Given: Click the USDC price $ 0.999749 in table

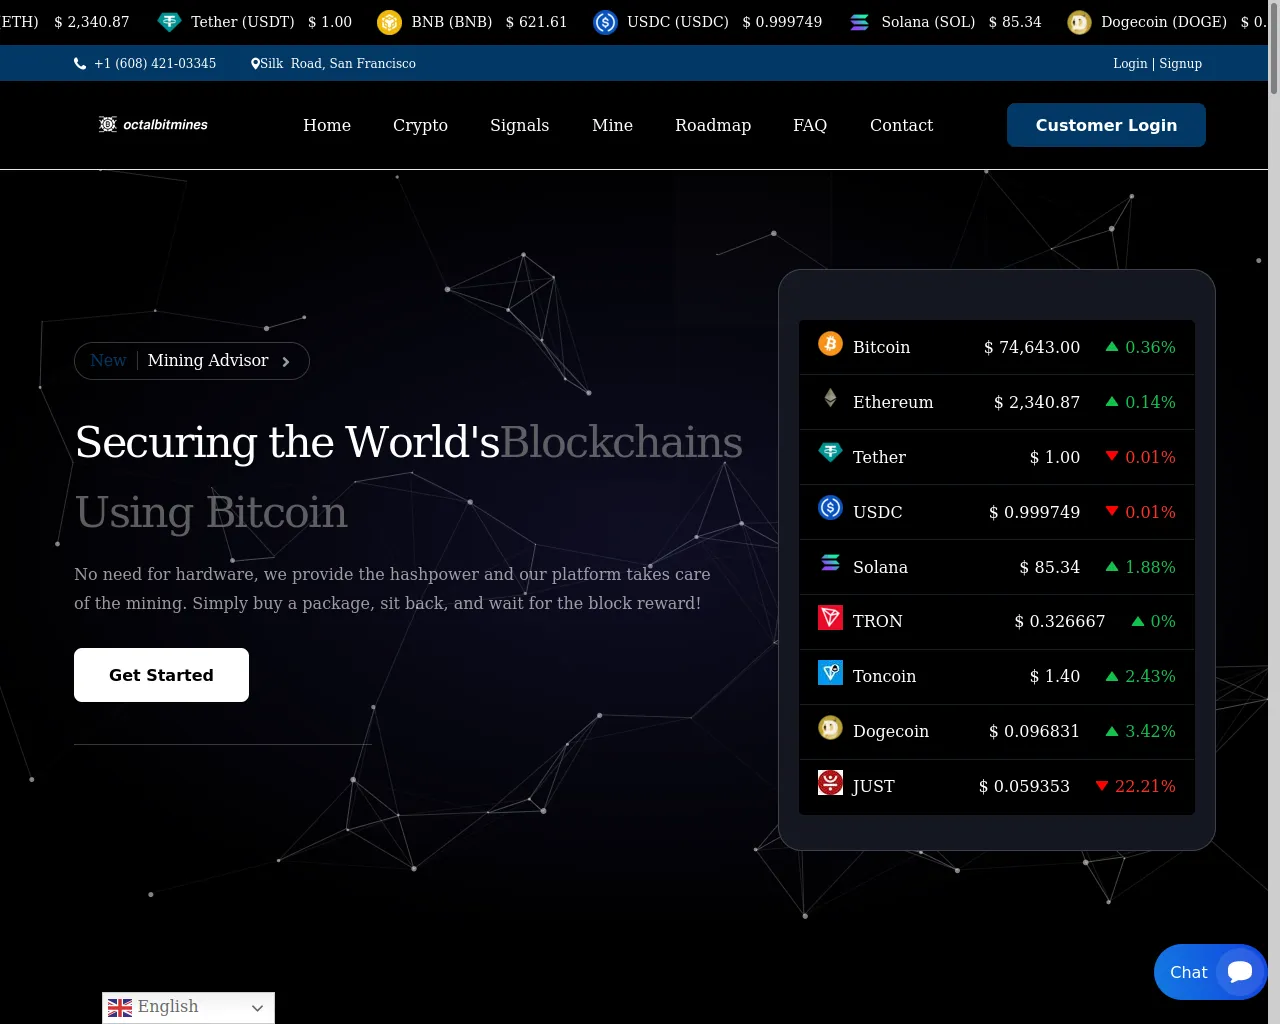Looking at the screenshot, I should pyautogui.click(x=1034, y=512).
